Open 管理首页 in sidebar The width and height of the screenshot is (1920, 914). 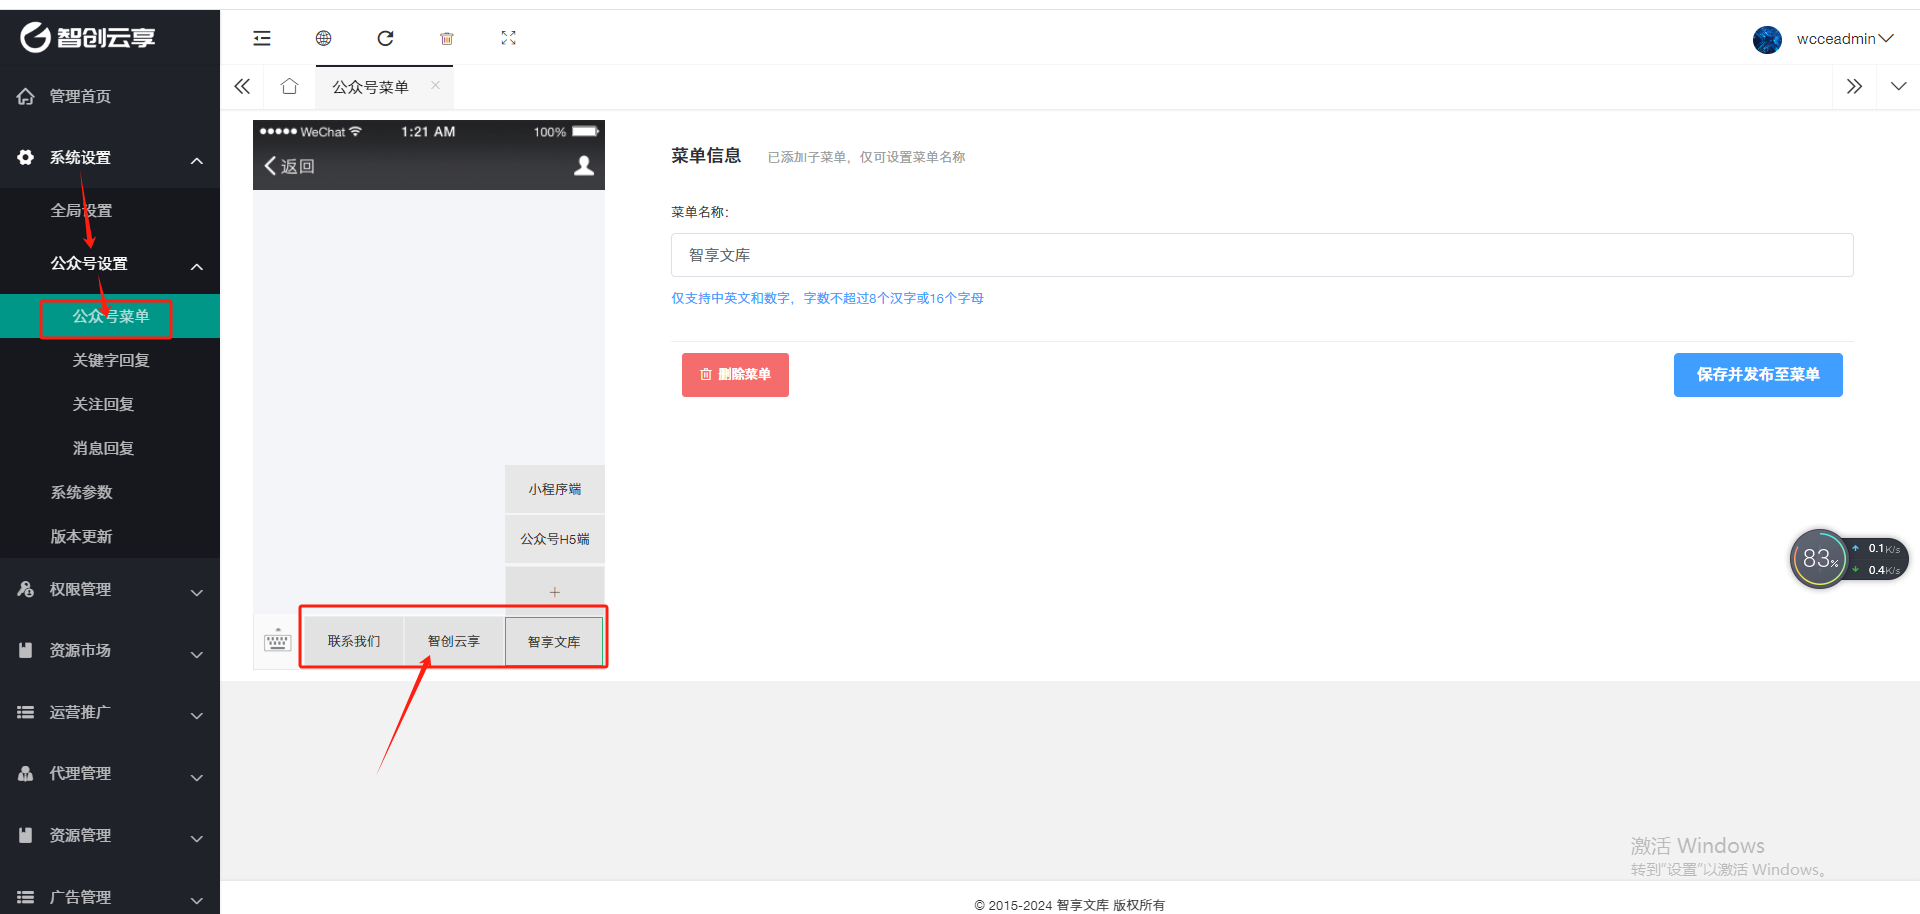[110, 96]
